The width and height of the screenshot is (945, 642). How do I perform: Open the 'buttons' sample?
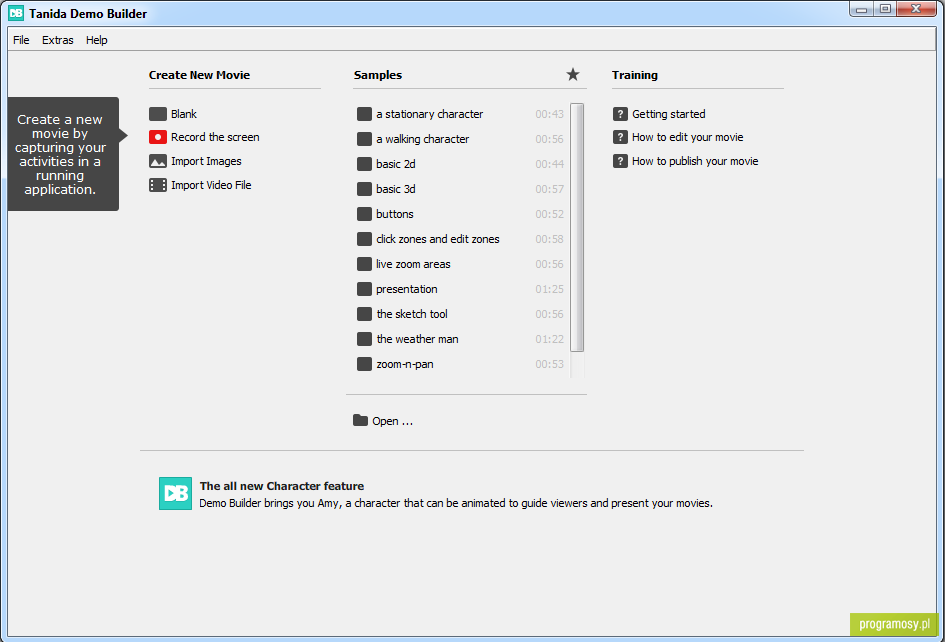395,214
